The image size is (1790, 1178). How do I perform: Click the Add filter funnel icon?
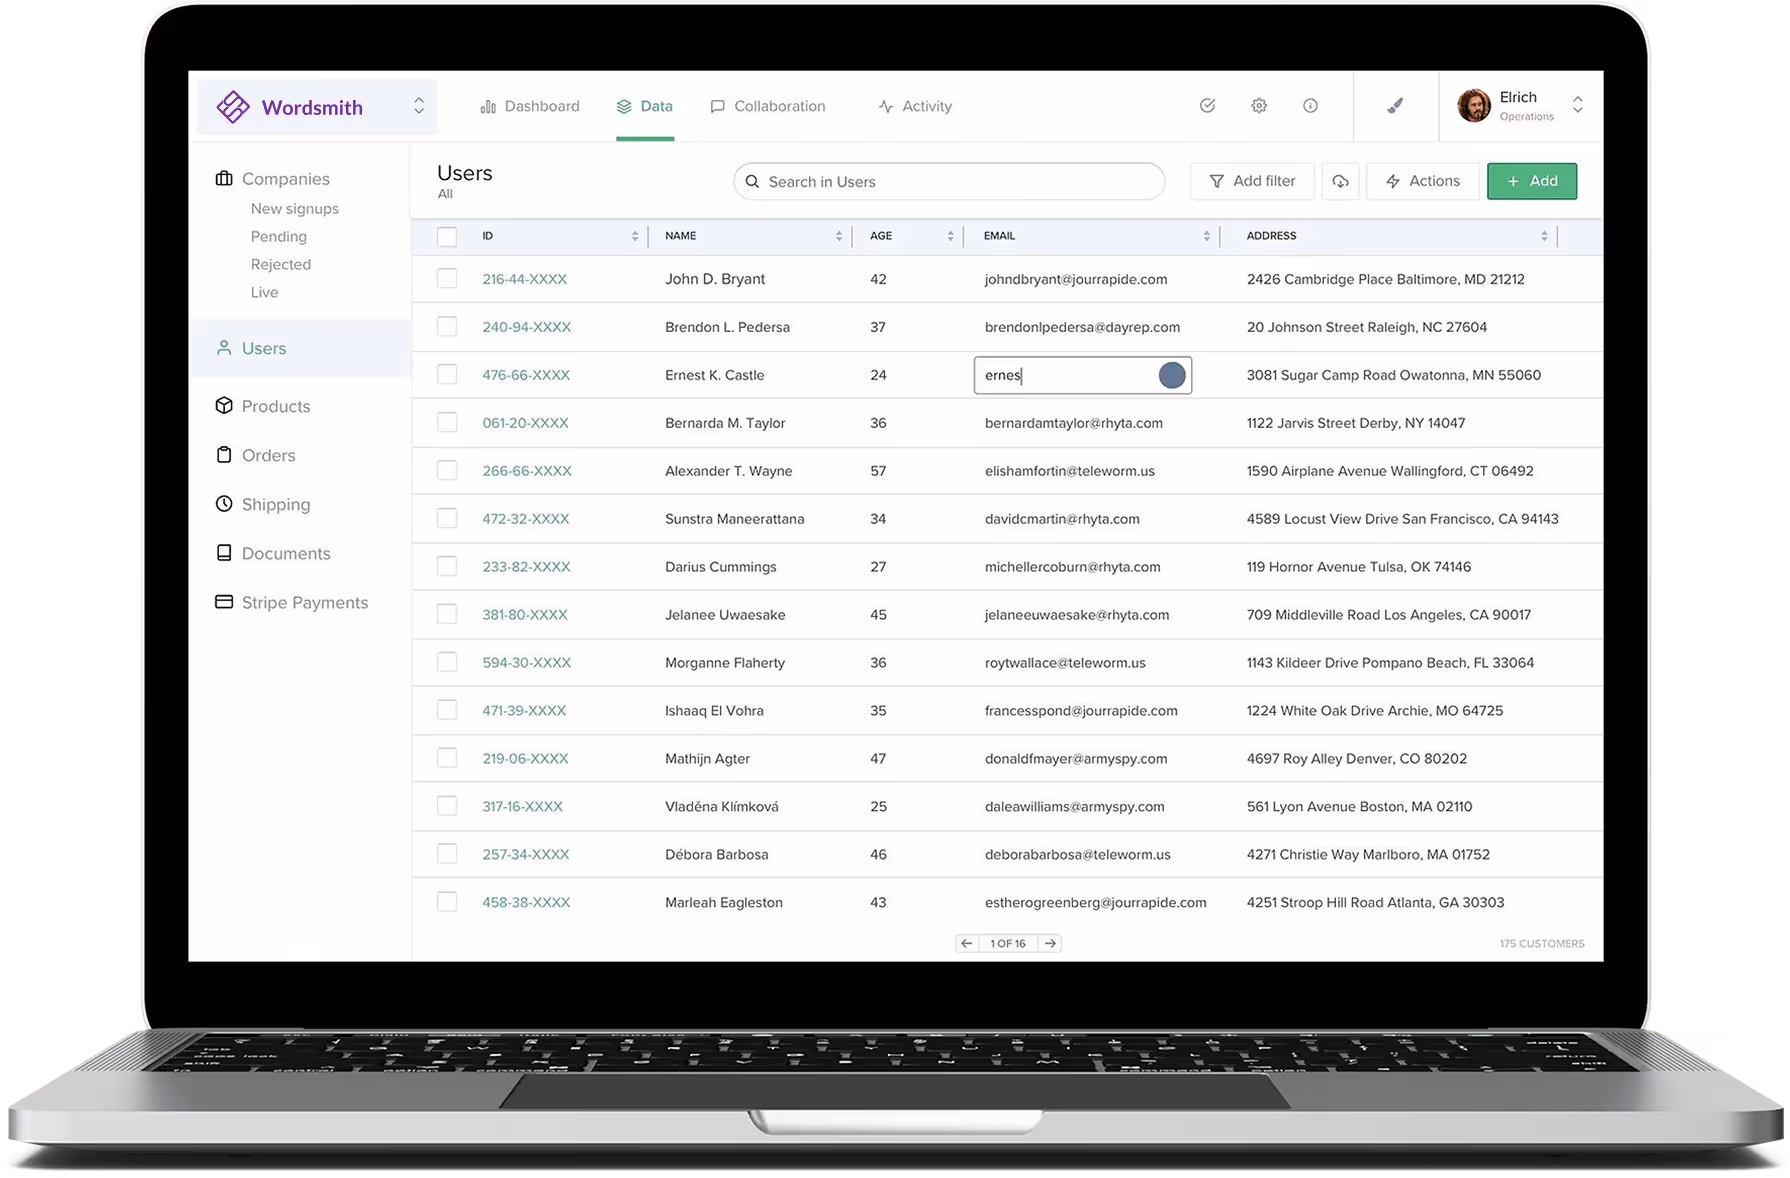[x=1217, y=181]
